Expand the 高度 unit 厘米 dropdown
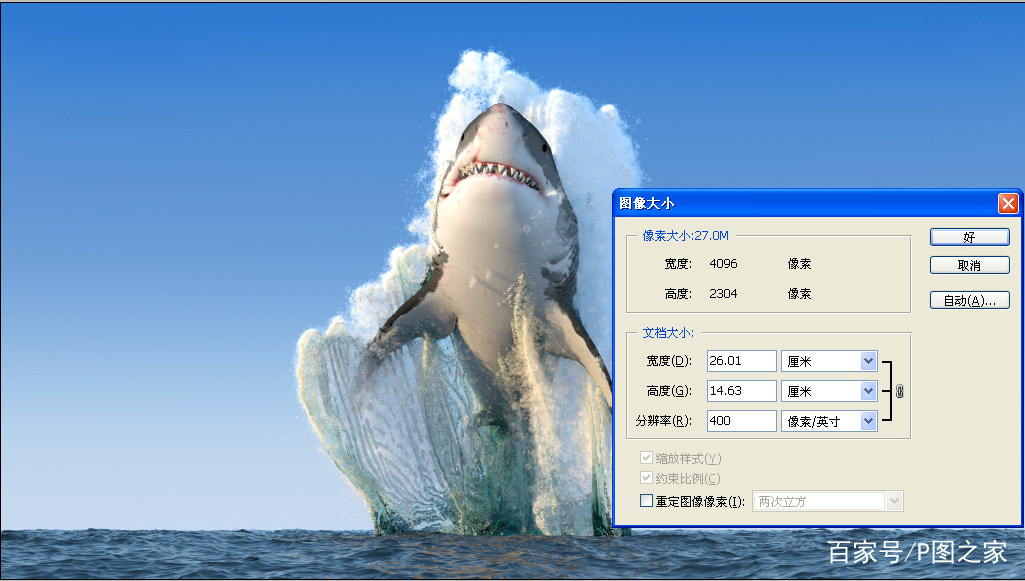Viewport: 1025px width, 581px height. (x=868, y=391)
